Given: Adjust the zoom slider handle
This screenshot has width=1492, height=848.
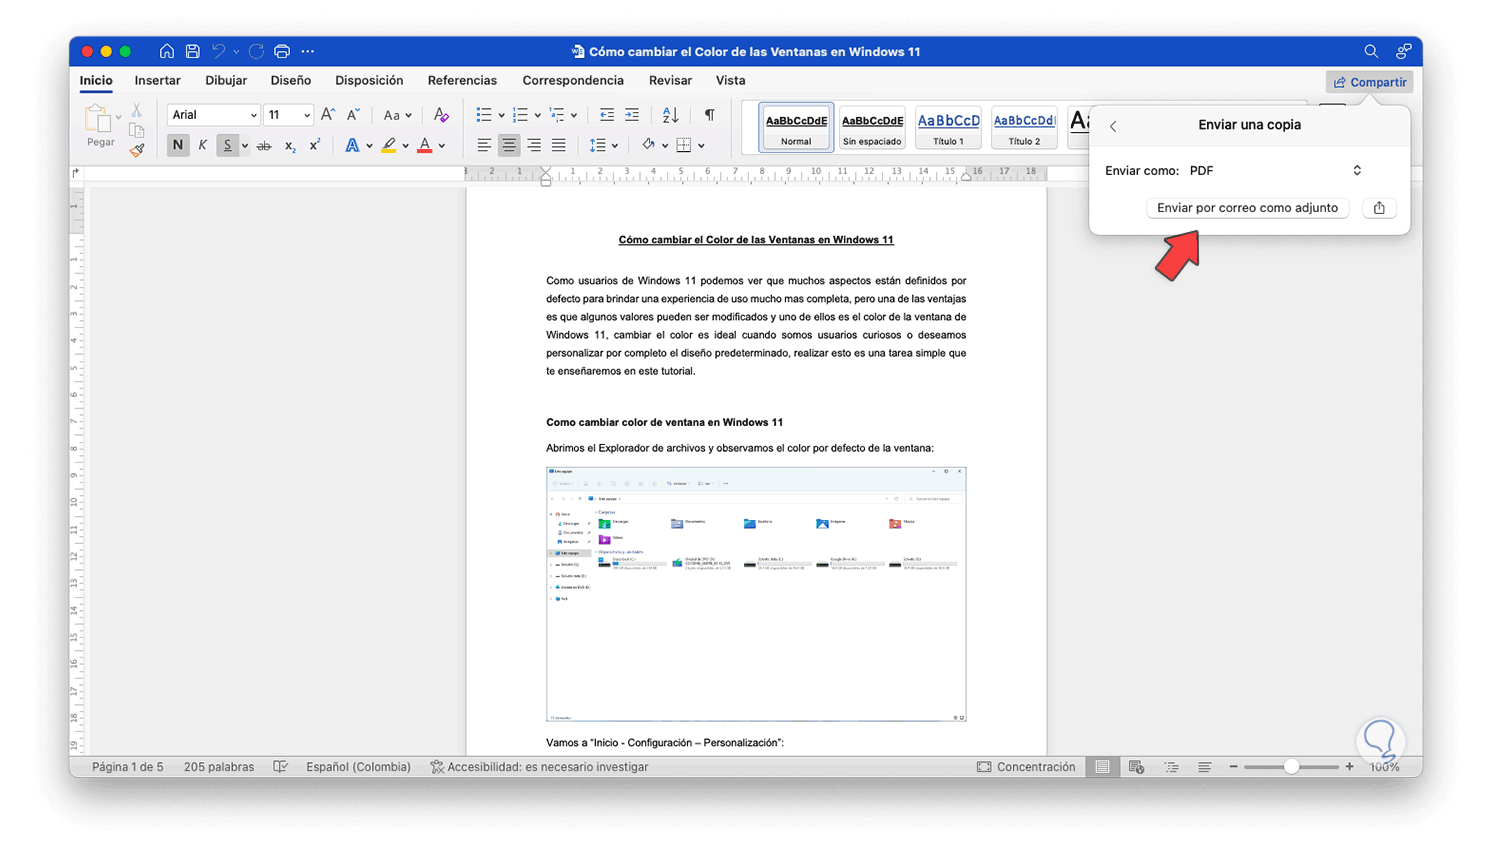Looking at the screenshot, I should click(1292, 767).
